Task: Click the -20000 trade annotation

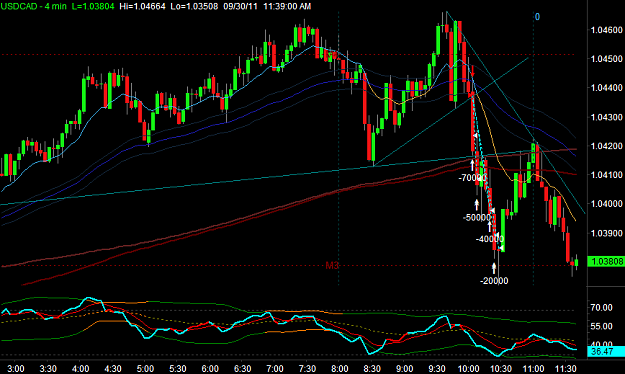Action: [x=494, y=281]
